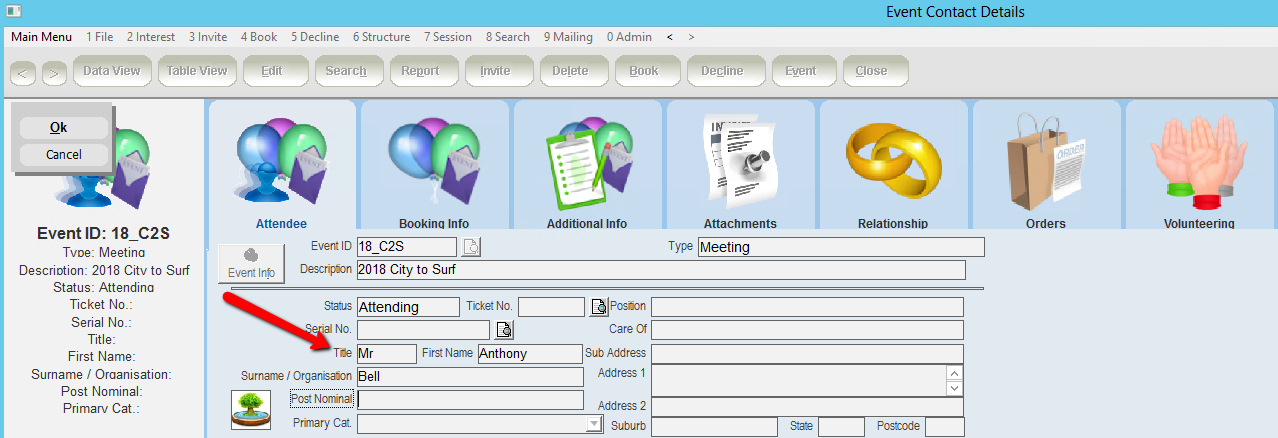Viewport: 1278px width, 438px height.
Task: Click lookup icon next to Event ID
Action: pos(471,247)
